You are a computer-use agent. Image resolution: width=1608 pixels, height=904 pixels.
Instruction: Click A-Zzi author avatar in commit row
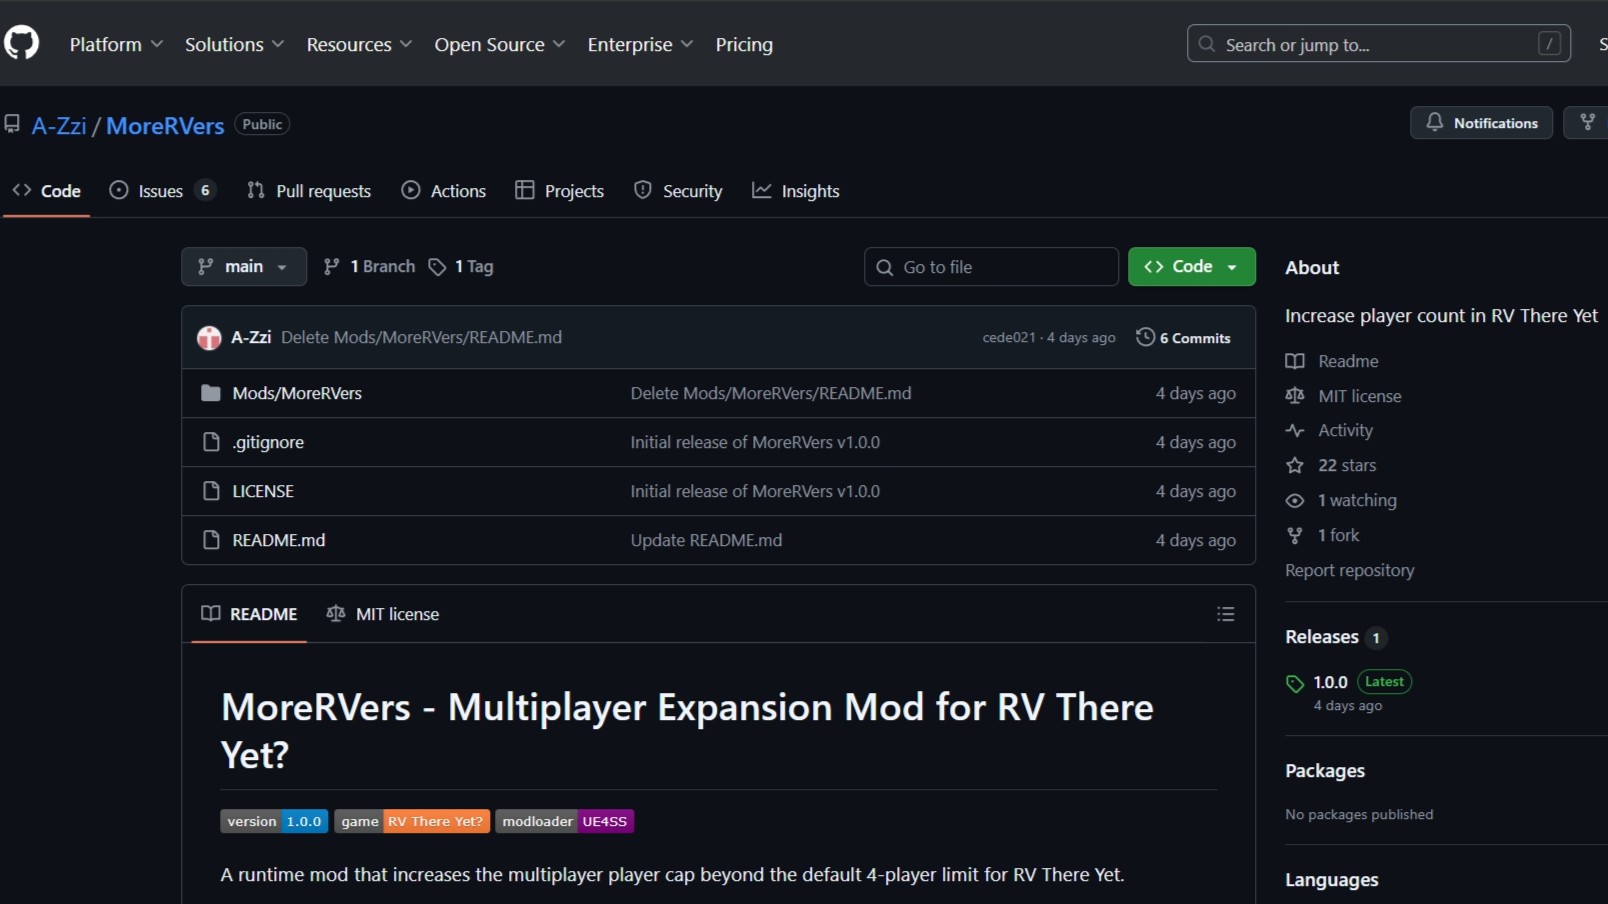coord(209,338)
